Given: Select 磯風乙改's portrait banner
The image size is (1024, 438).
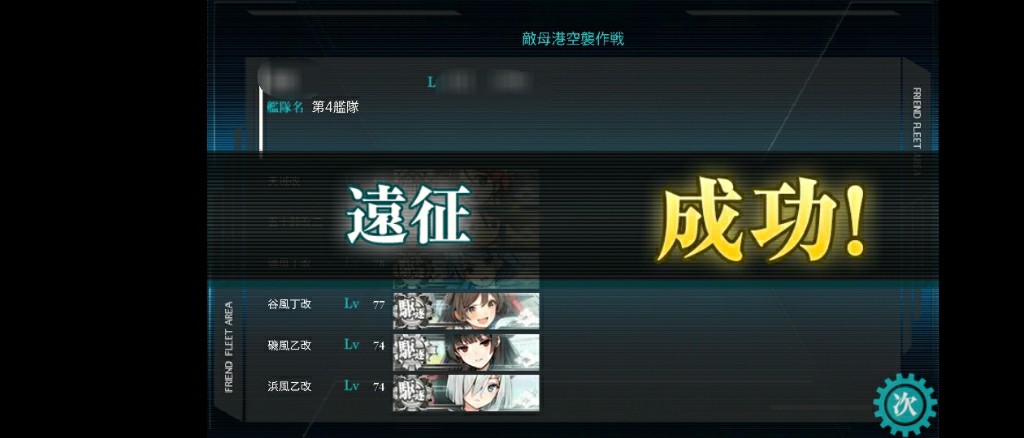Looking at the screenshot, I should coord(466,351).
